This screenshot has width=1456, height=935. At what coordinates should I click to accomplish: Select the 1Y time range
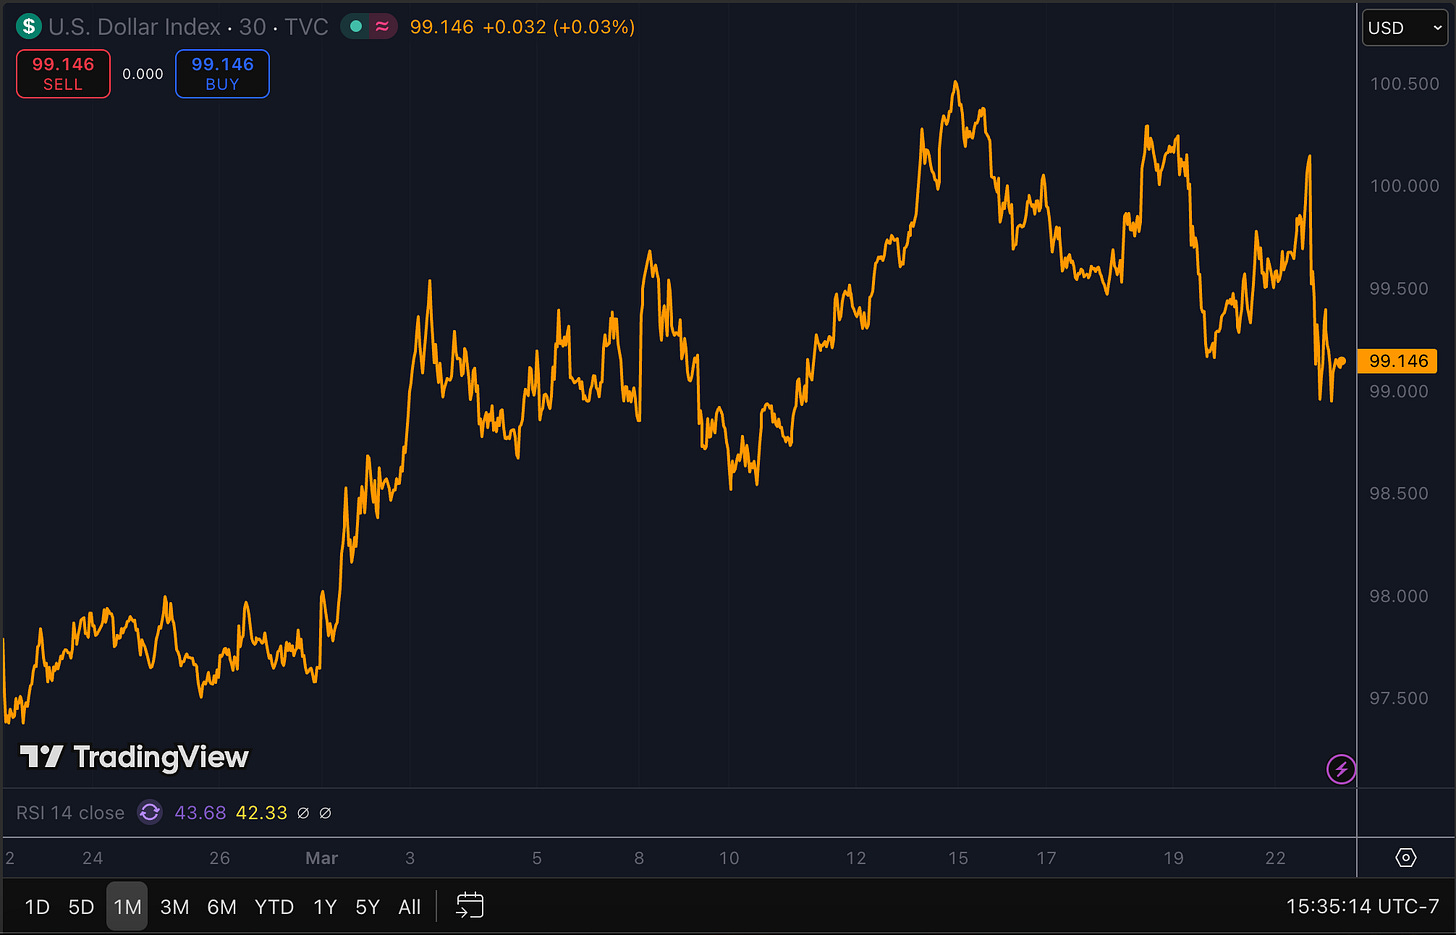[325, 907]
